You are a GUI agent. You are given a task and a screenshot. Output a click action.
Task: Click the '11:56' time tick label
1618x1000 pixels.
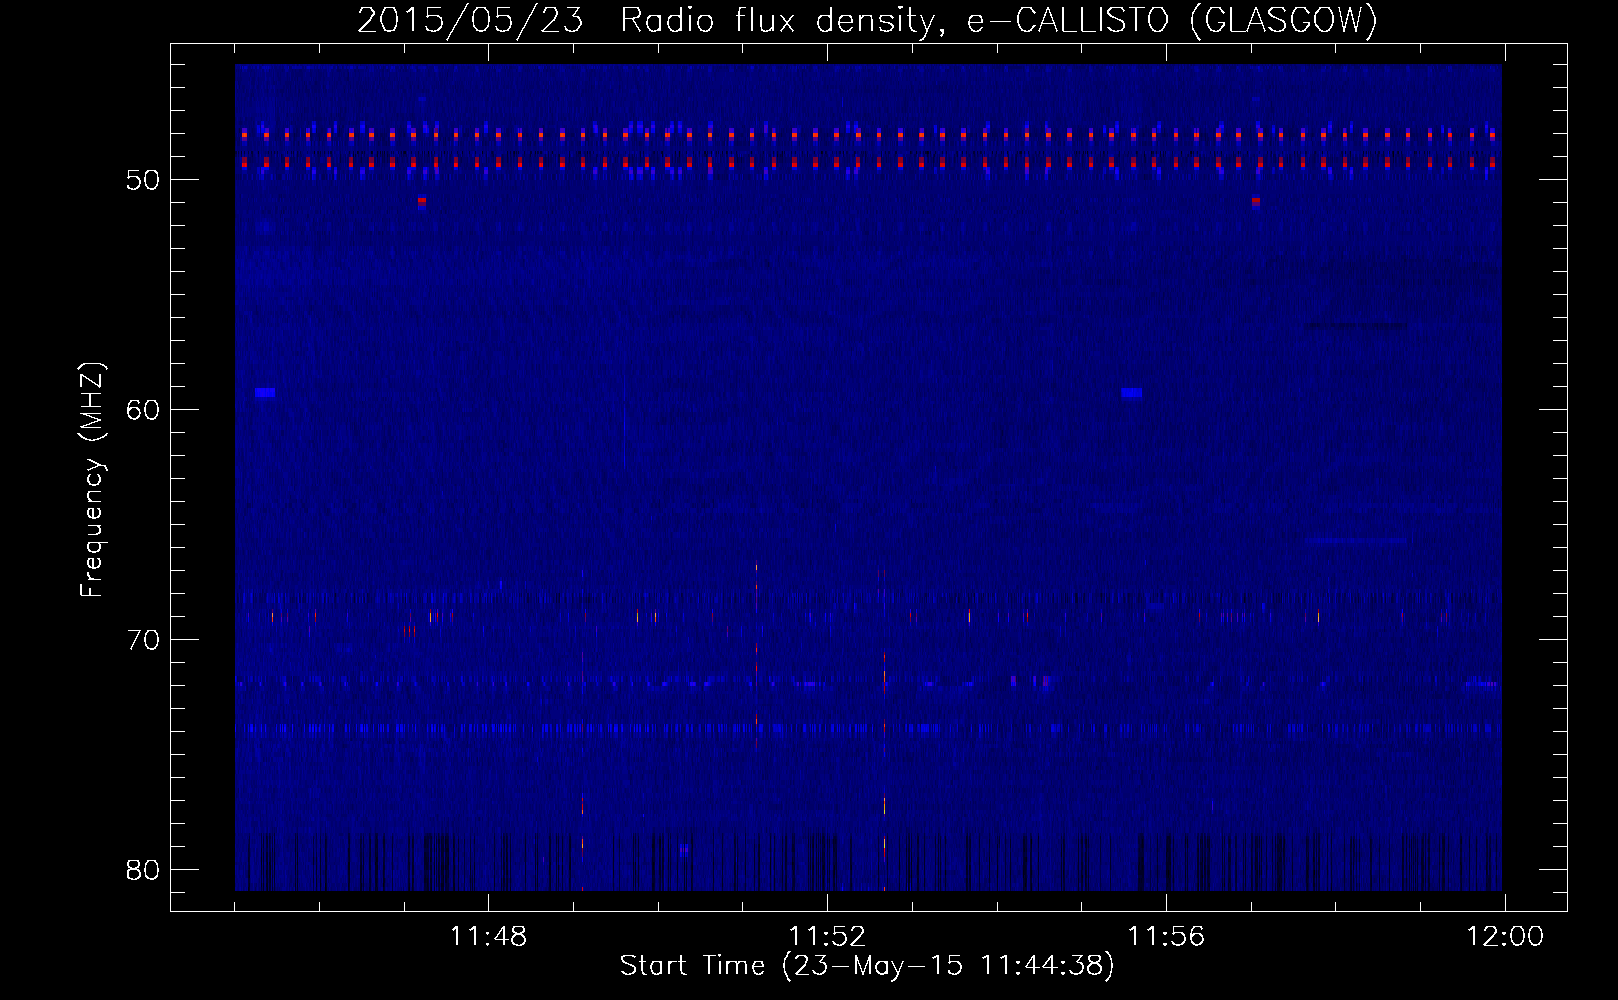1167,937
